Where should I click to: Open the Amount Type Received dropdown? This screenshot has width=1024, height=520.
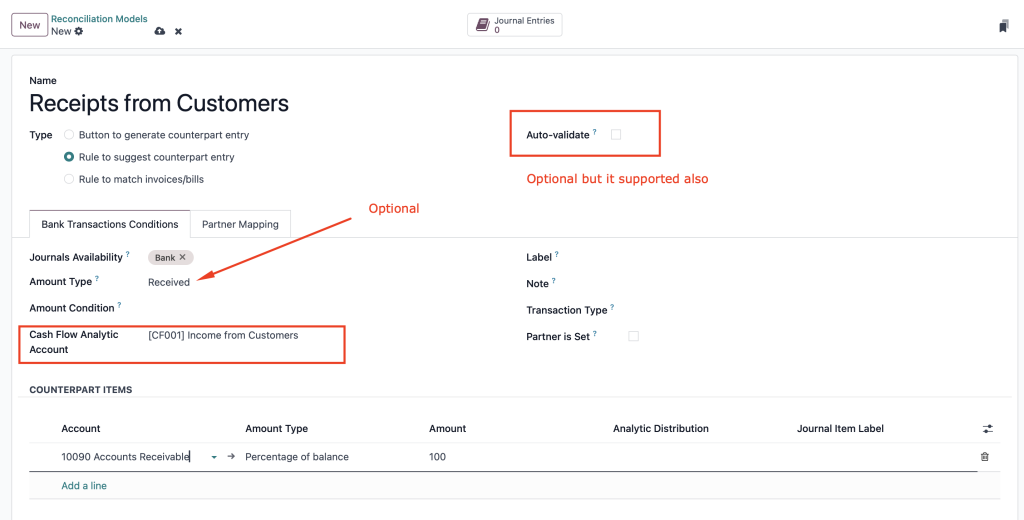[168, 282]
